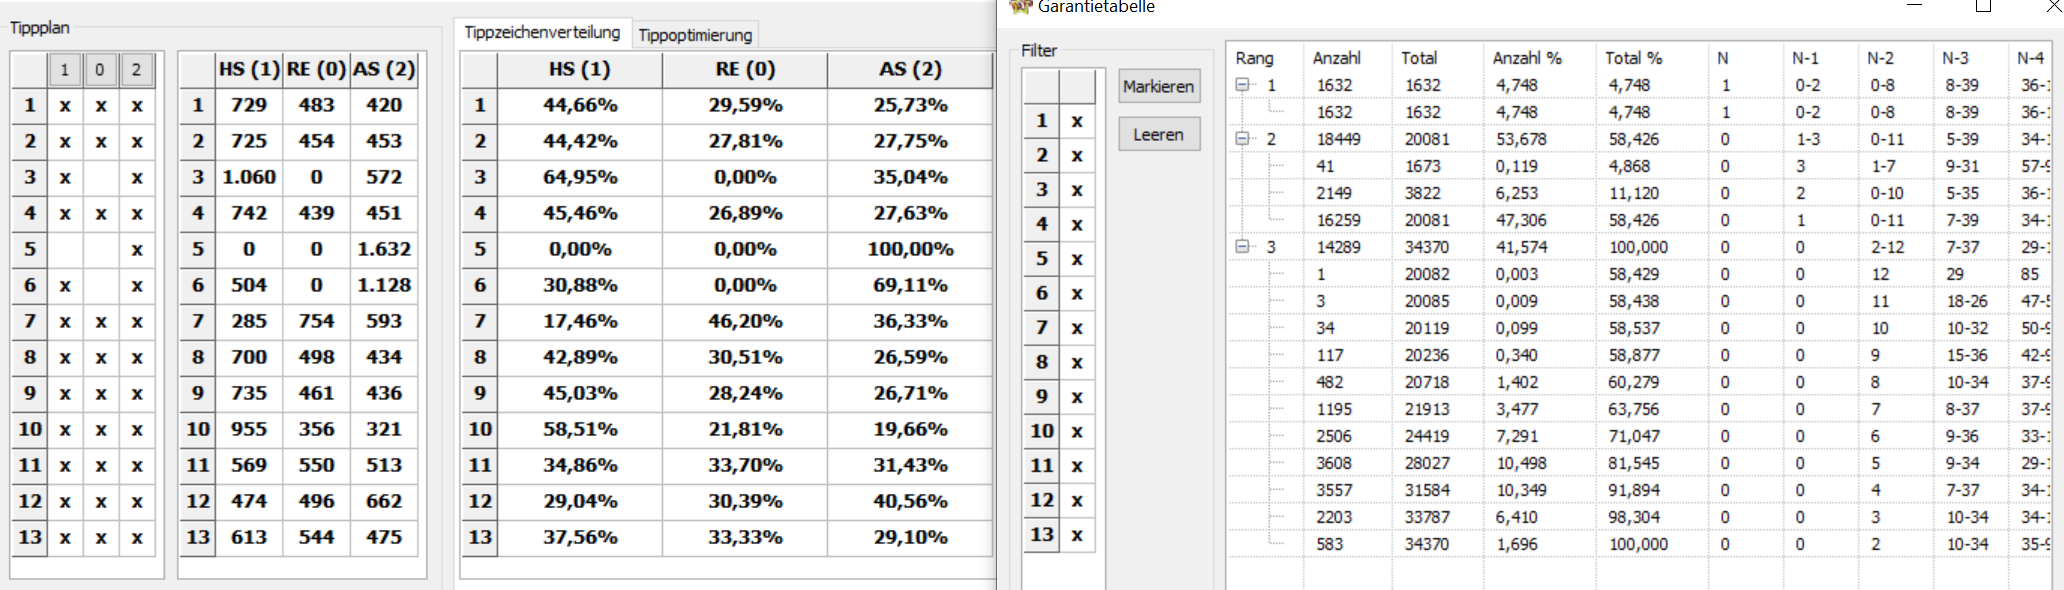
Task: Click the Leeren button
Action: pos(1159,134)
